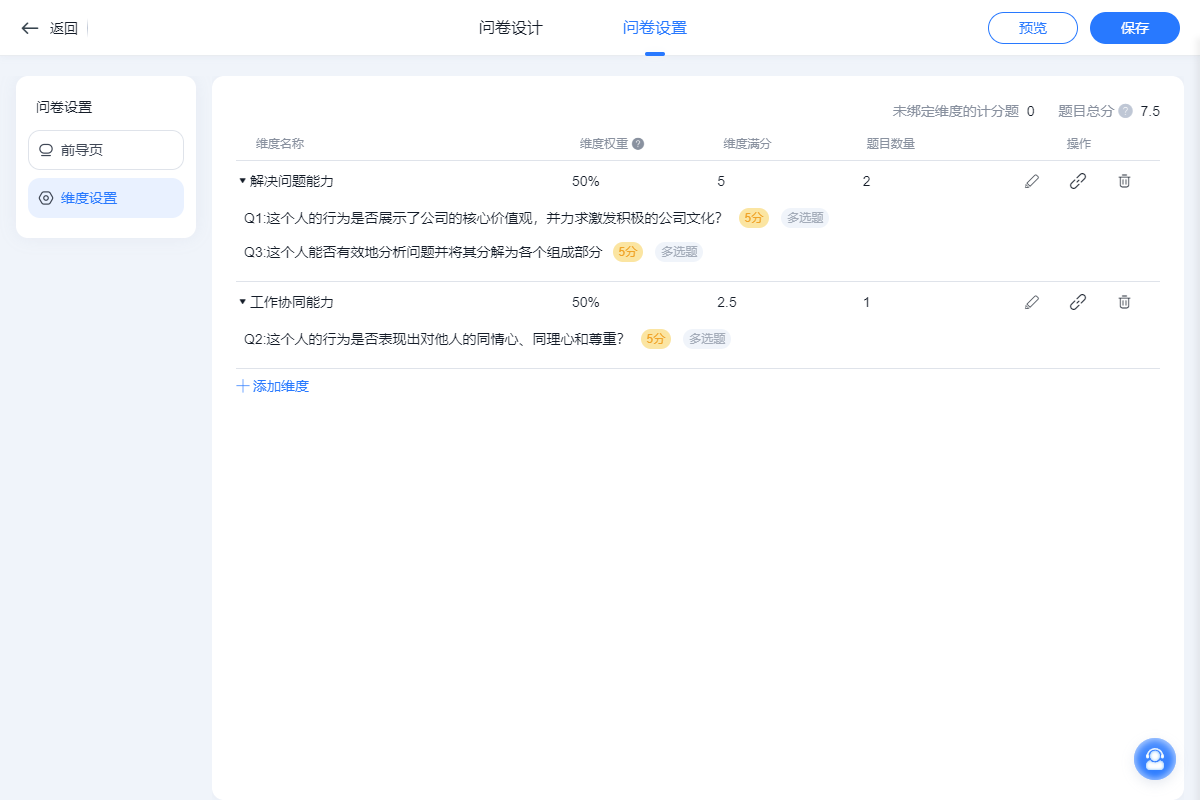Image resolution: width=1200 pixels, height=800 pixels.
Task: Click the 未绑定维度的计分题 label
Action: click(955, 111)
